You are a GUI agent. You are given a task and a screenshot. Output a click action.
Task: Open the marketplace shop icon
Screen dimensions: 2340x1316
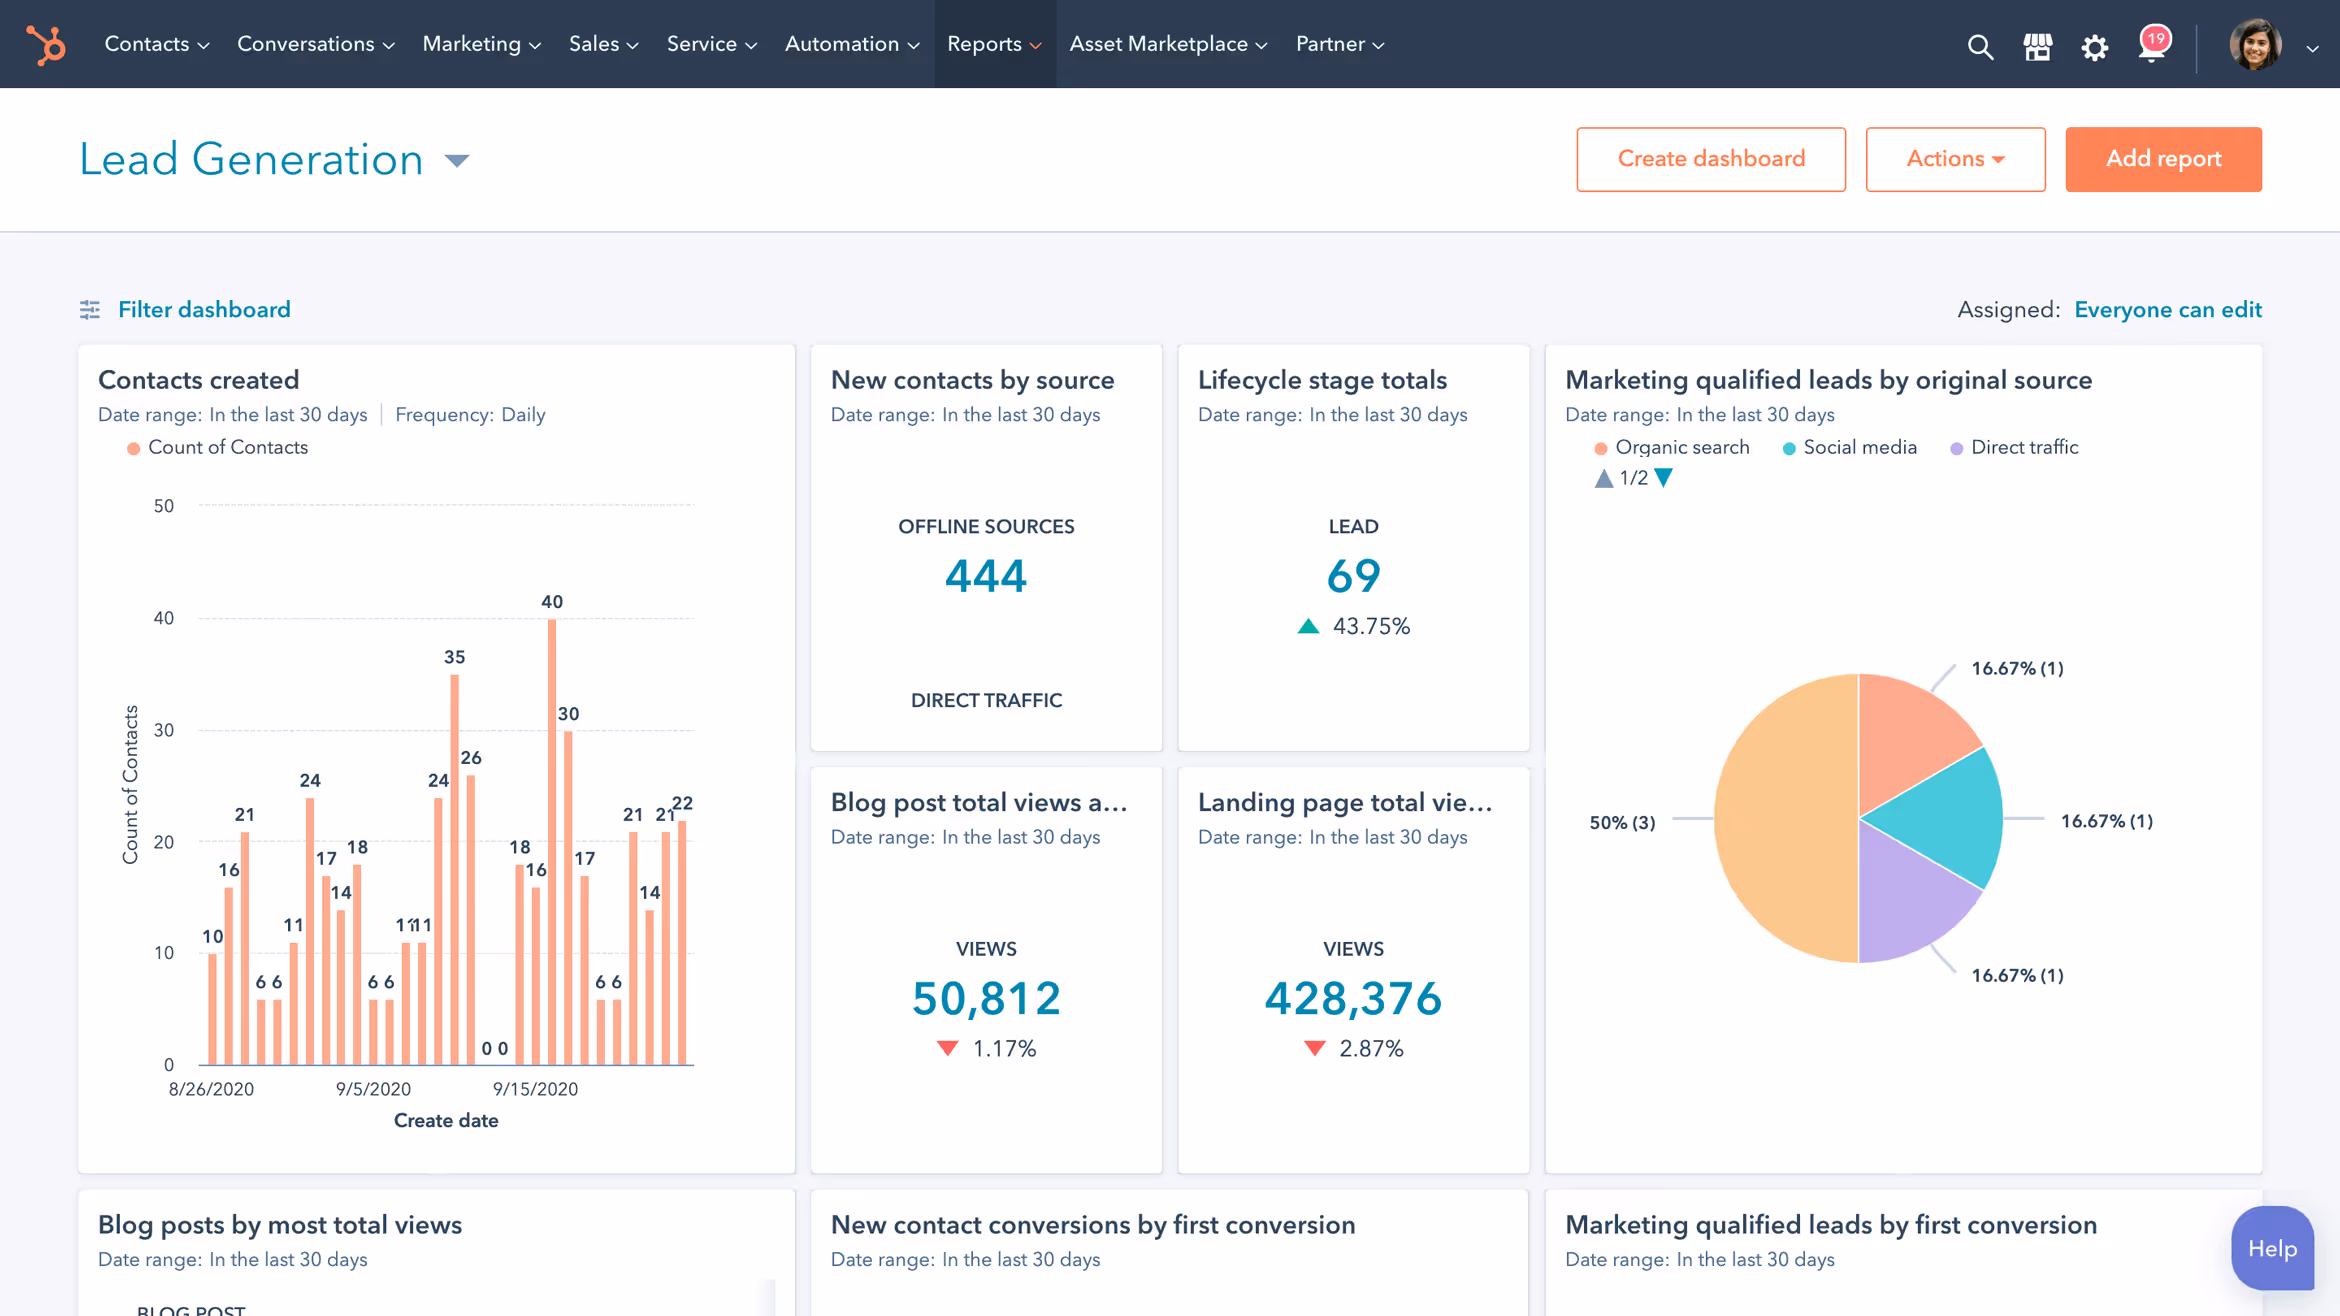(2038, 46)
